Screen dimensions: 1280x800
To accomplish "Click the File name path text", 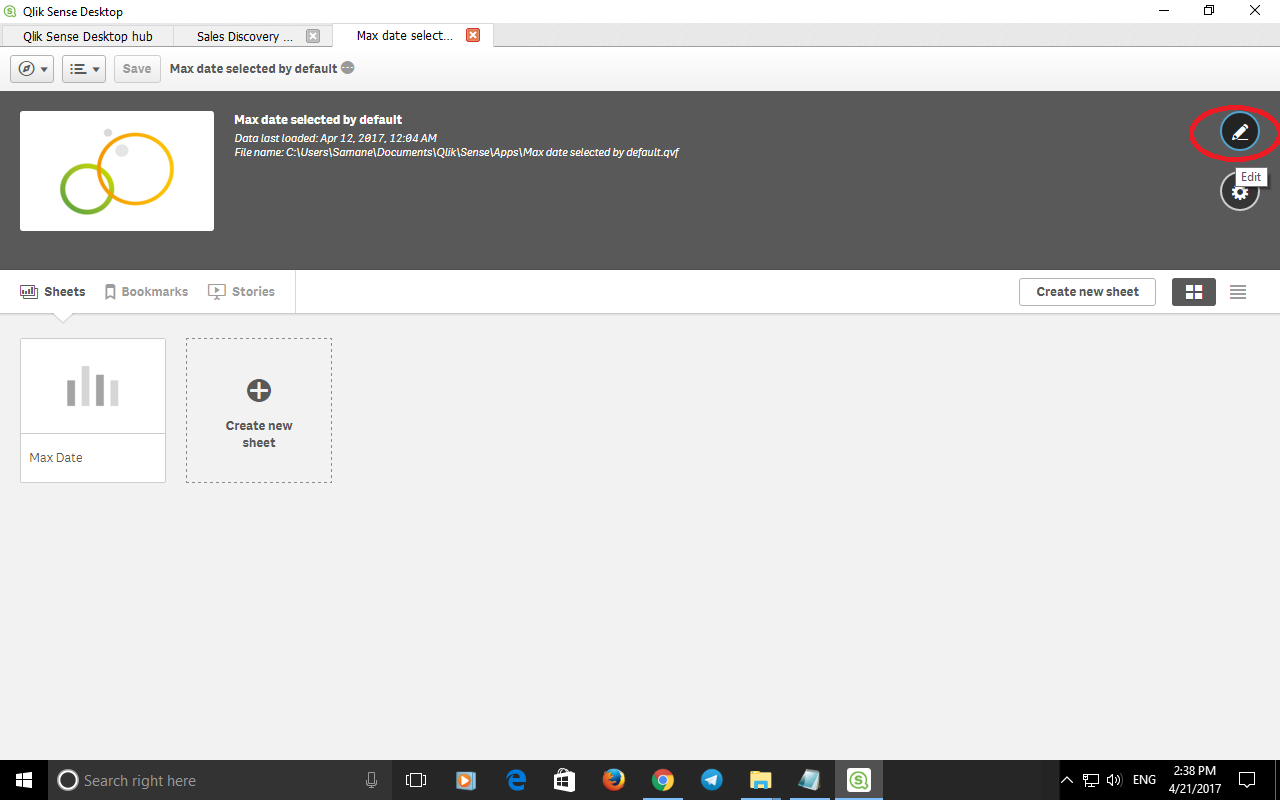I will 457,153.
